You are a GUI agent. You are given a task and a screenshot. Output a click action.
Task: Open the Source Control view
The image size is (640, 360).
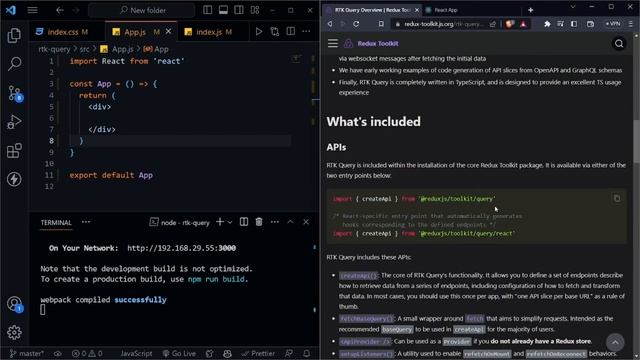coord(15,93)
